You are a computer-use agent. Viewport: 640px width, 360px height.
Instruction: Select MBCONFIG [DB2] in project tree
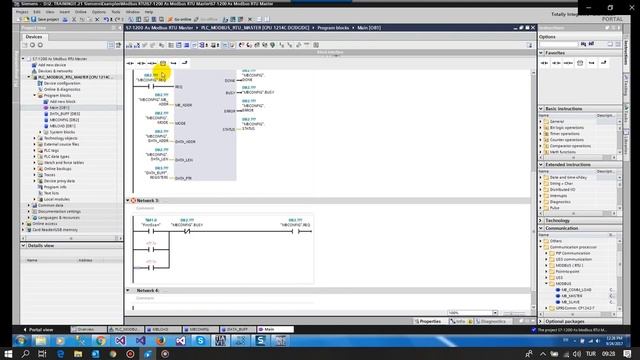[64, 120]
